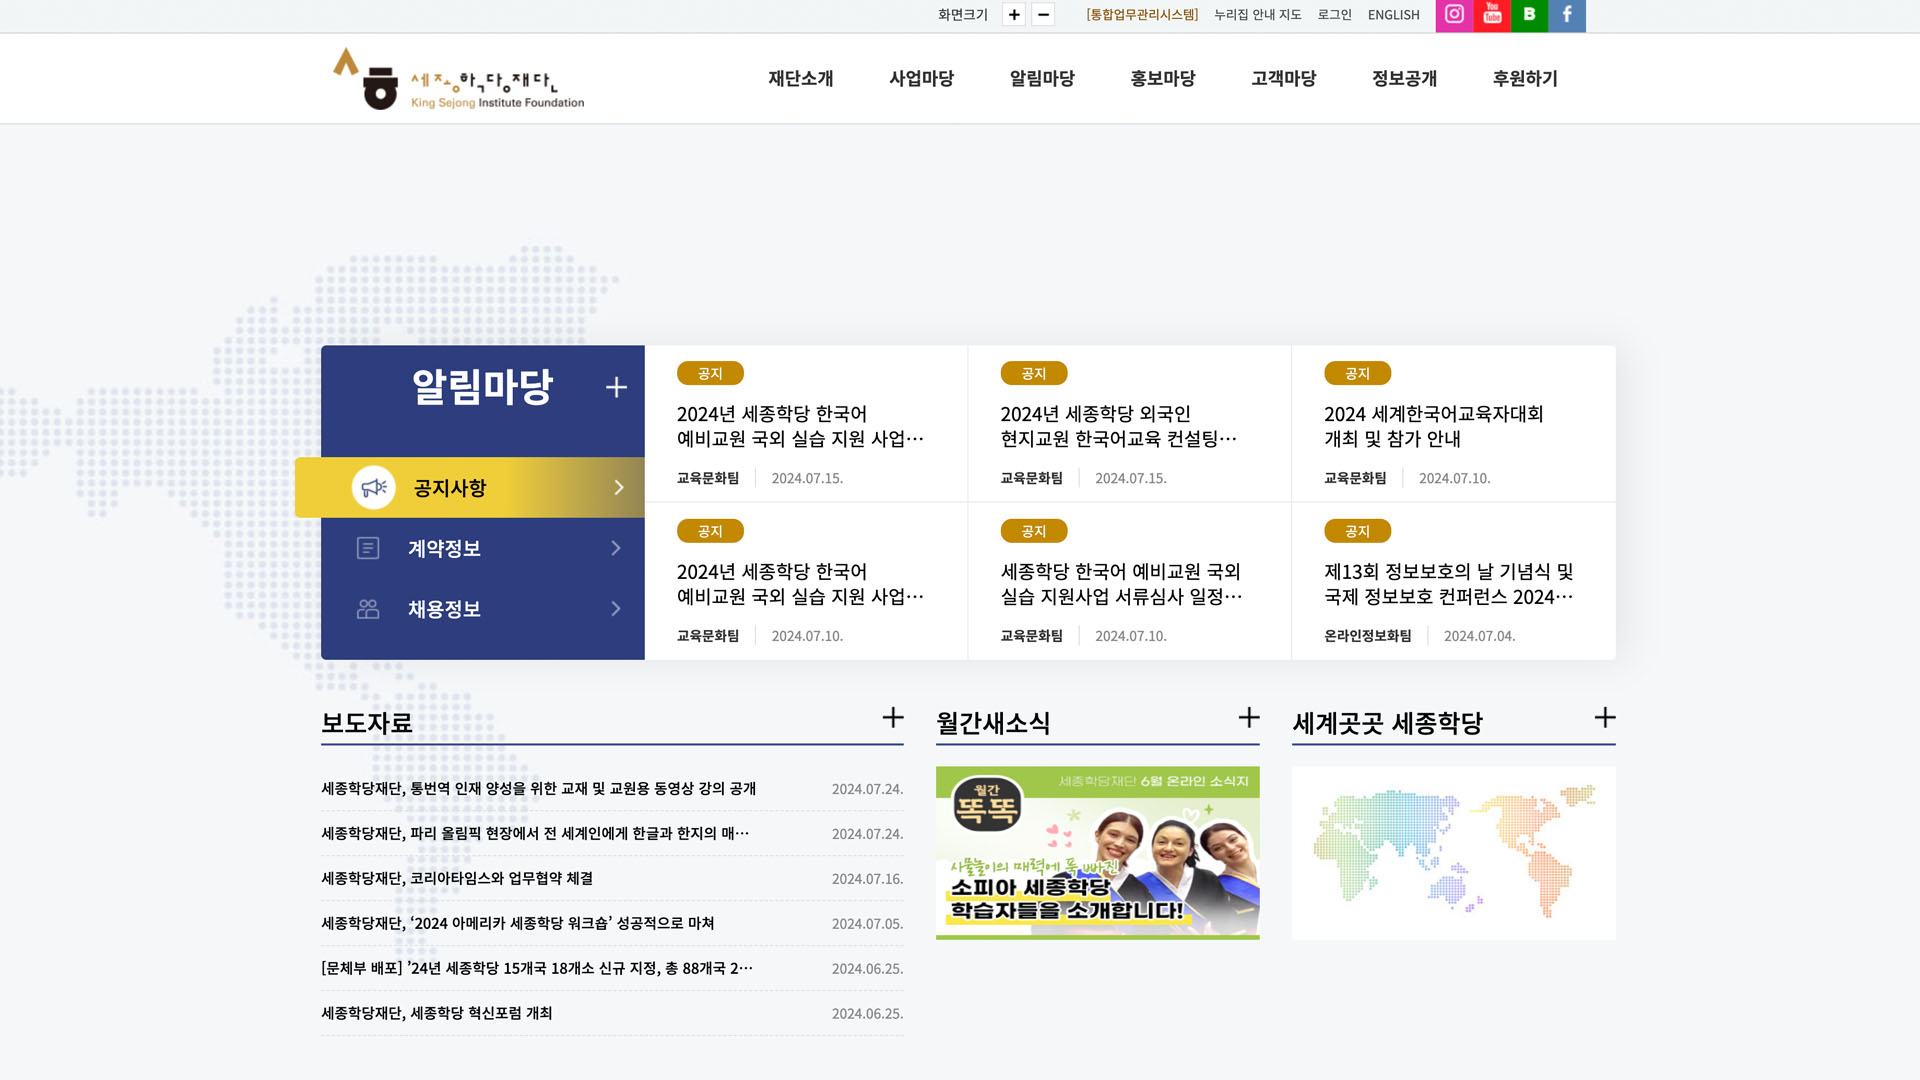Open the YouTube icon in top bar

[1492, 15]
